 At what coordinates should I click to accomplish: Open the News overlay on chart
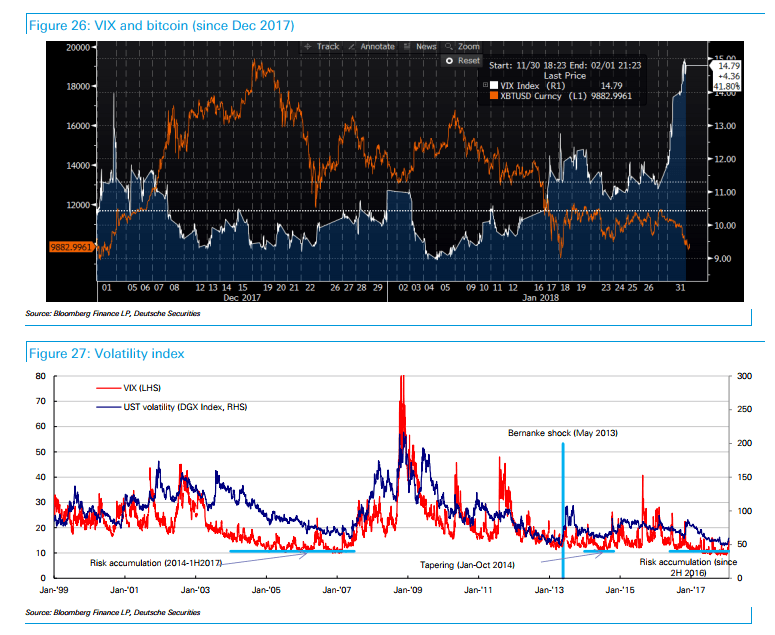tap(420, 47)
